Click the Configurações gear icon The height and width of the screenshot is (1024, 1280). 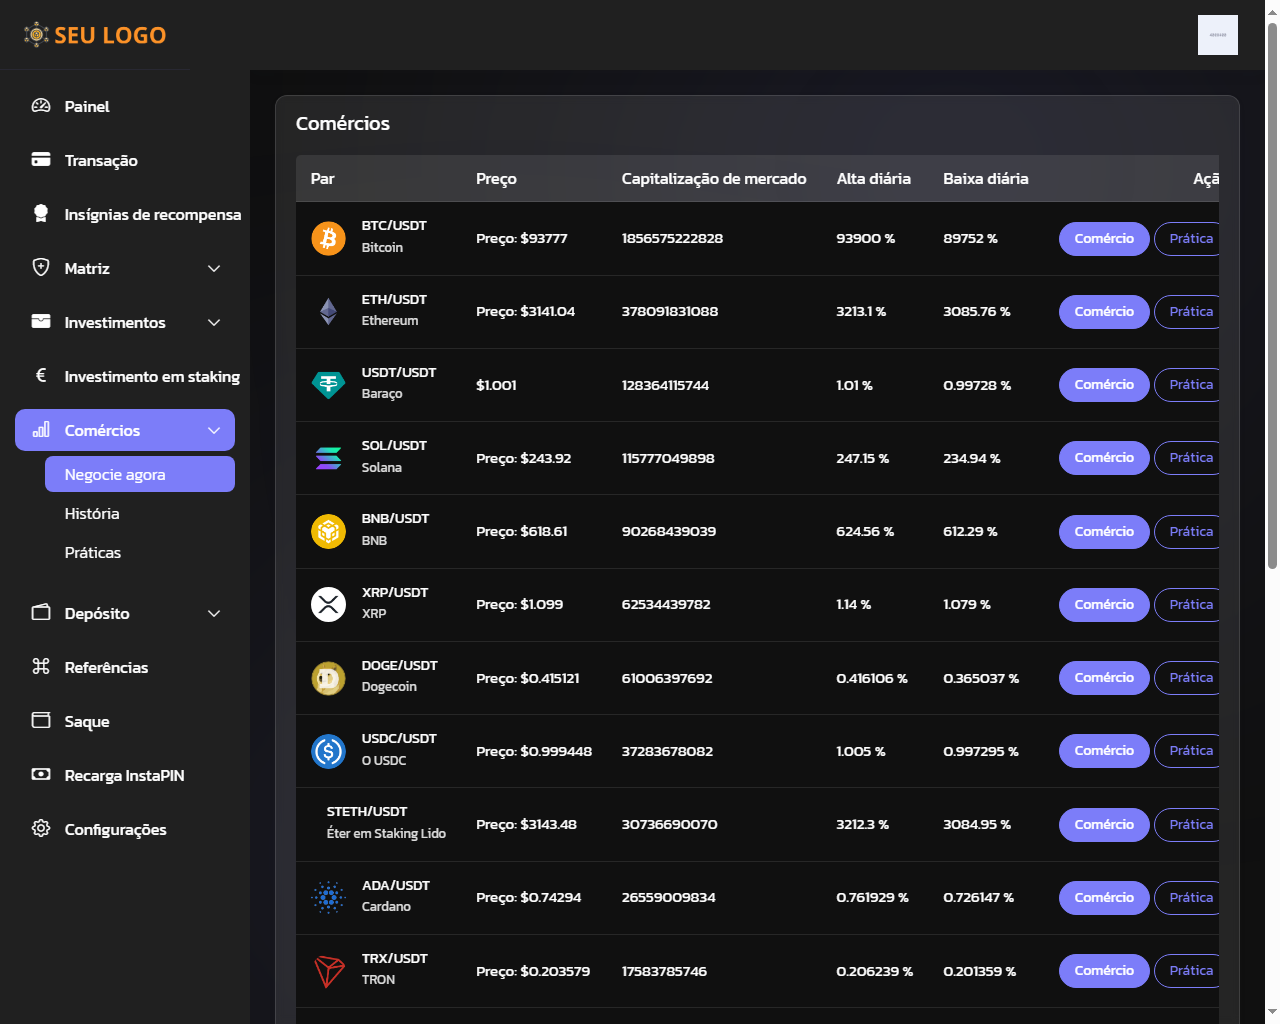pyautogui.click(x=41, y=829)
